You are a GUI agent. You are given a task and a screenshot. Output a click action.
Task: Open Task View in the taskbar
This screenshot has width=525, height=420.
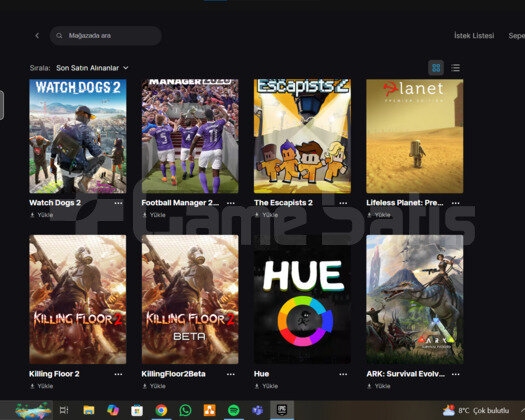tap(64, 410)
